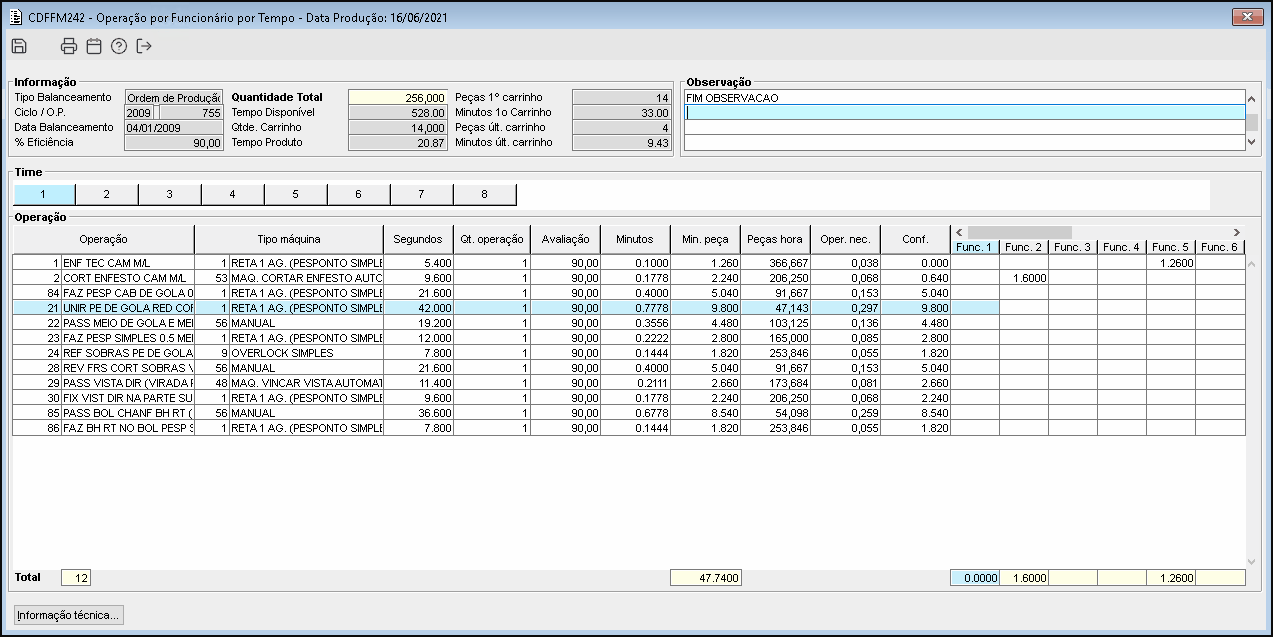Viewport: 1273px width, 637px height.
Task: Click Func. 2 cell with value 1.6000
Action: click(x=1024, y=278)
